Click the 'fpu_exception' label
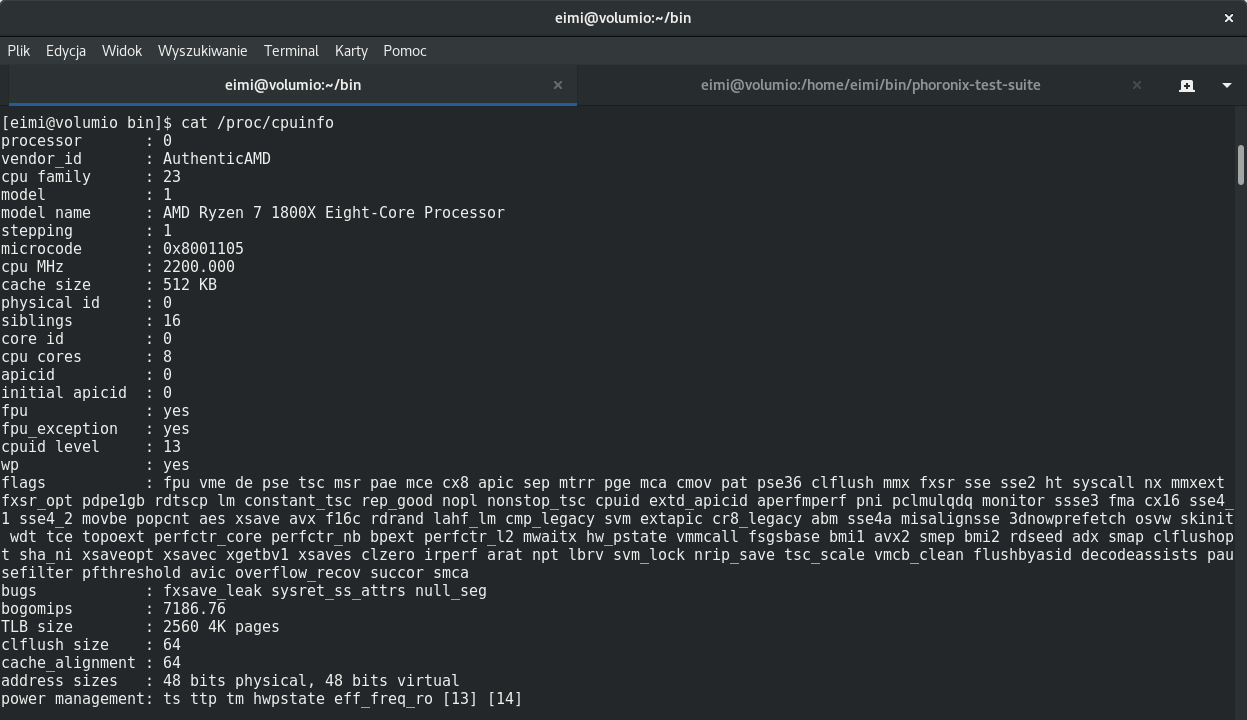The height and width of the screenshot is (720, 1247). pos(59,428)
